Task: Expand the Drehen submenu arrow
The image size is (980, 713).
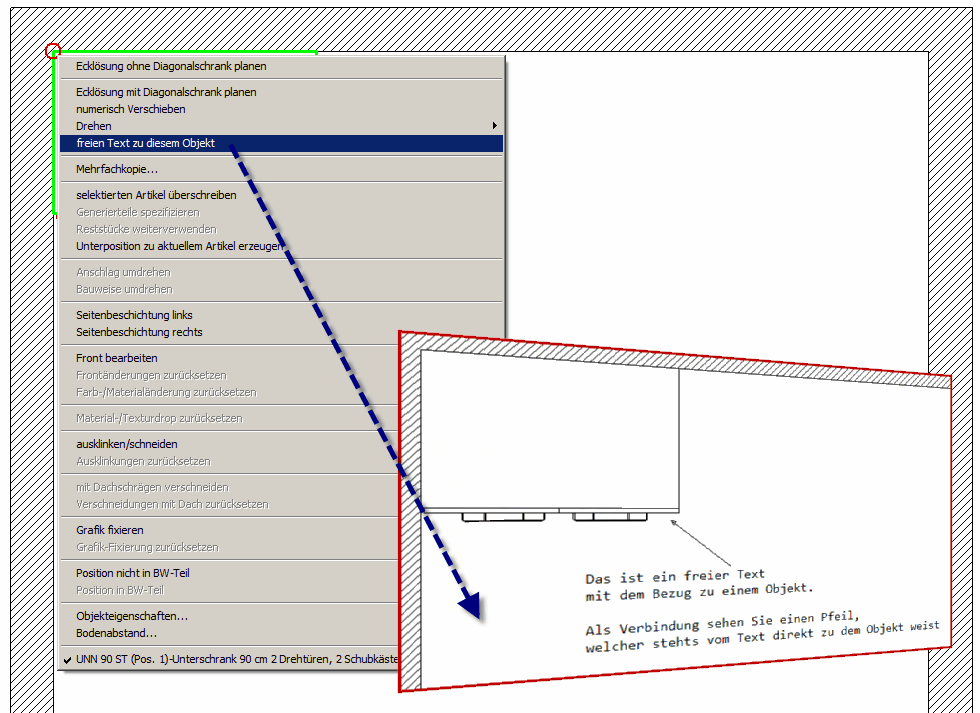Action: click(494, 126)
